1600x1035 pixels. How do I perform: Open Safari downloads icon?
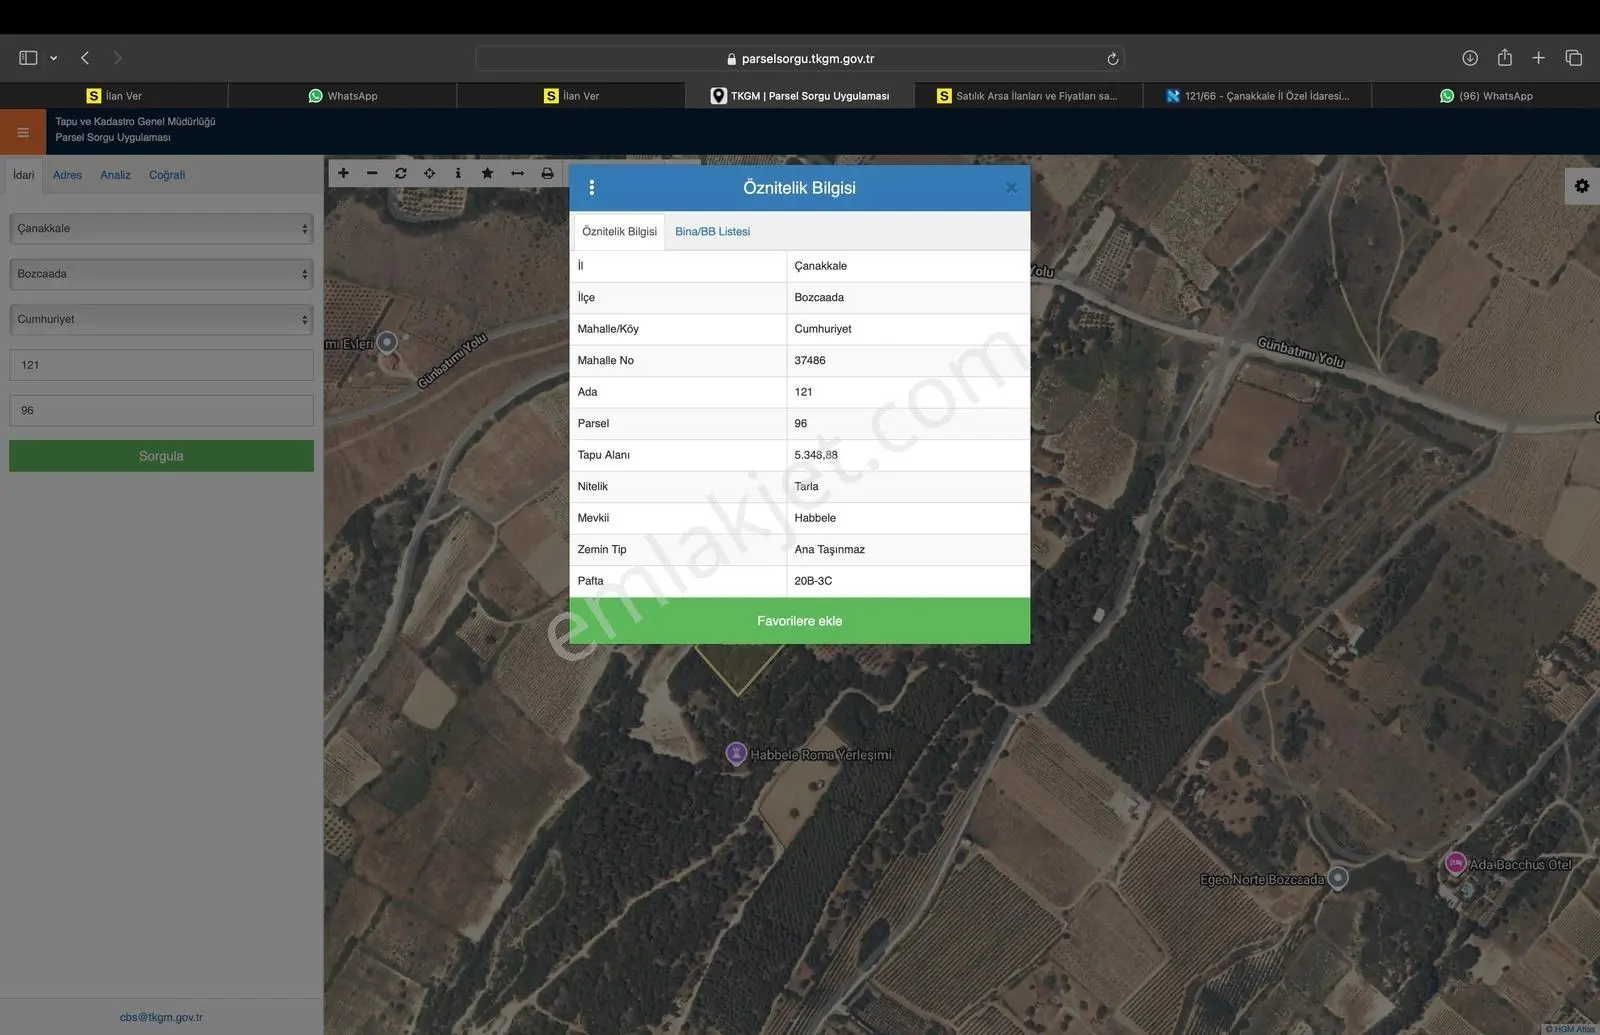point(1470,58)
